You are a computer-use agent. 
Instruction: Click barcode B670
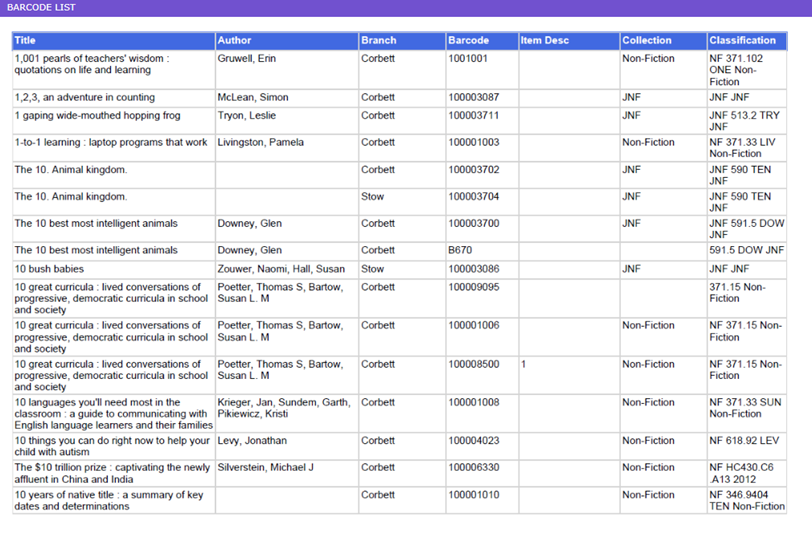point(460,250)
